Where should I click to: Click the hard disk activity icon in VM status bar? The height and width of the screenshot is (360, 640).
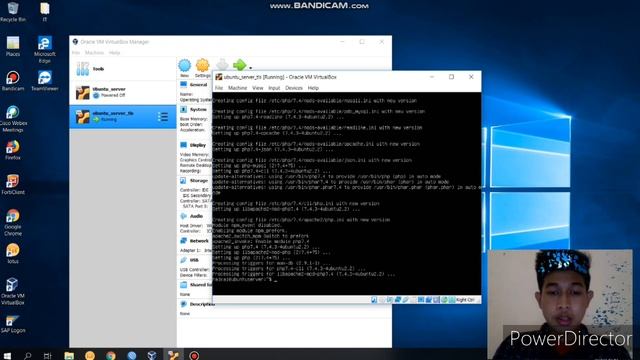point(374,300)
